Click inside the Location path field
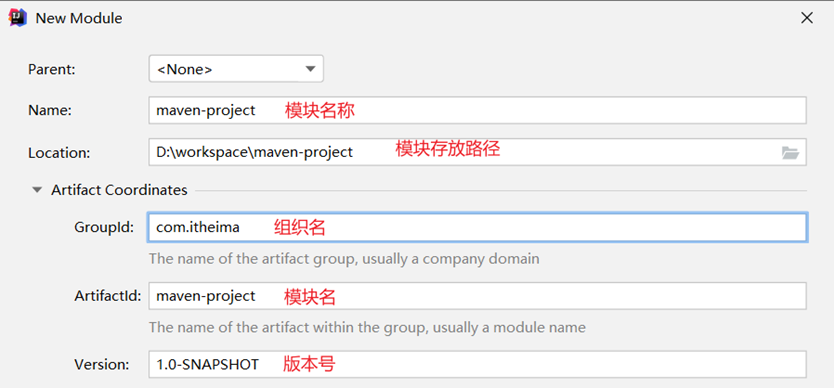Image resolution: width=834 pixels, height=388 pixels. tap(463, 152)
